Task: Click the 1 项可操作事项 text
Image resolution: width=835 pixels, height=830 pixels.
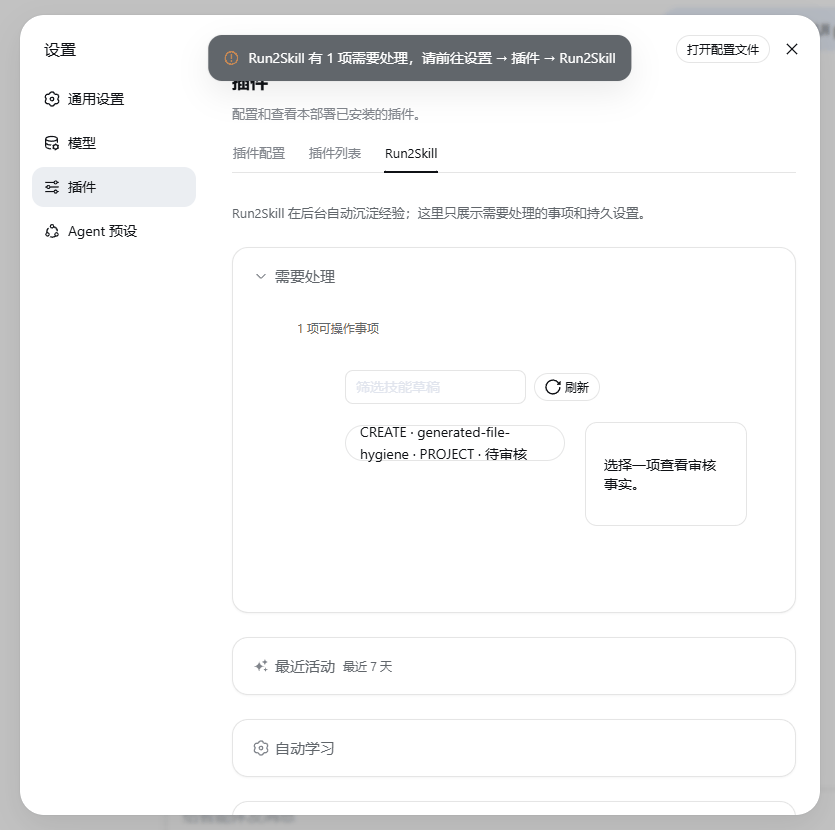Action: [x=338, y=328]
